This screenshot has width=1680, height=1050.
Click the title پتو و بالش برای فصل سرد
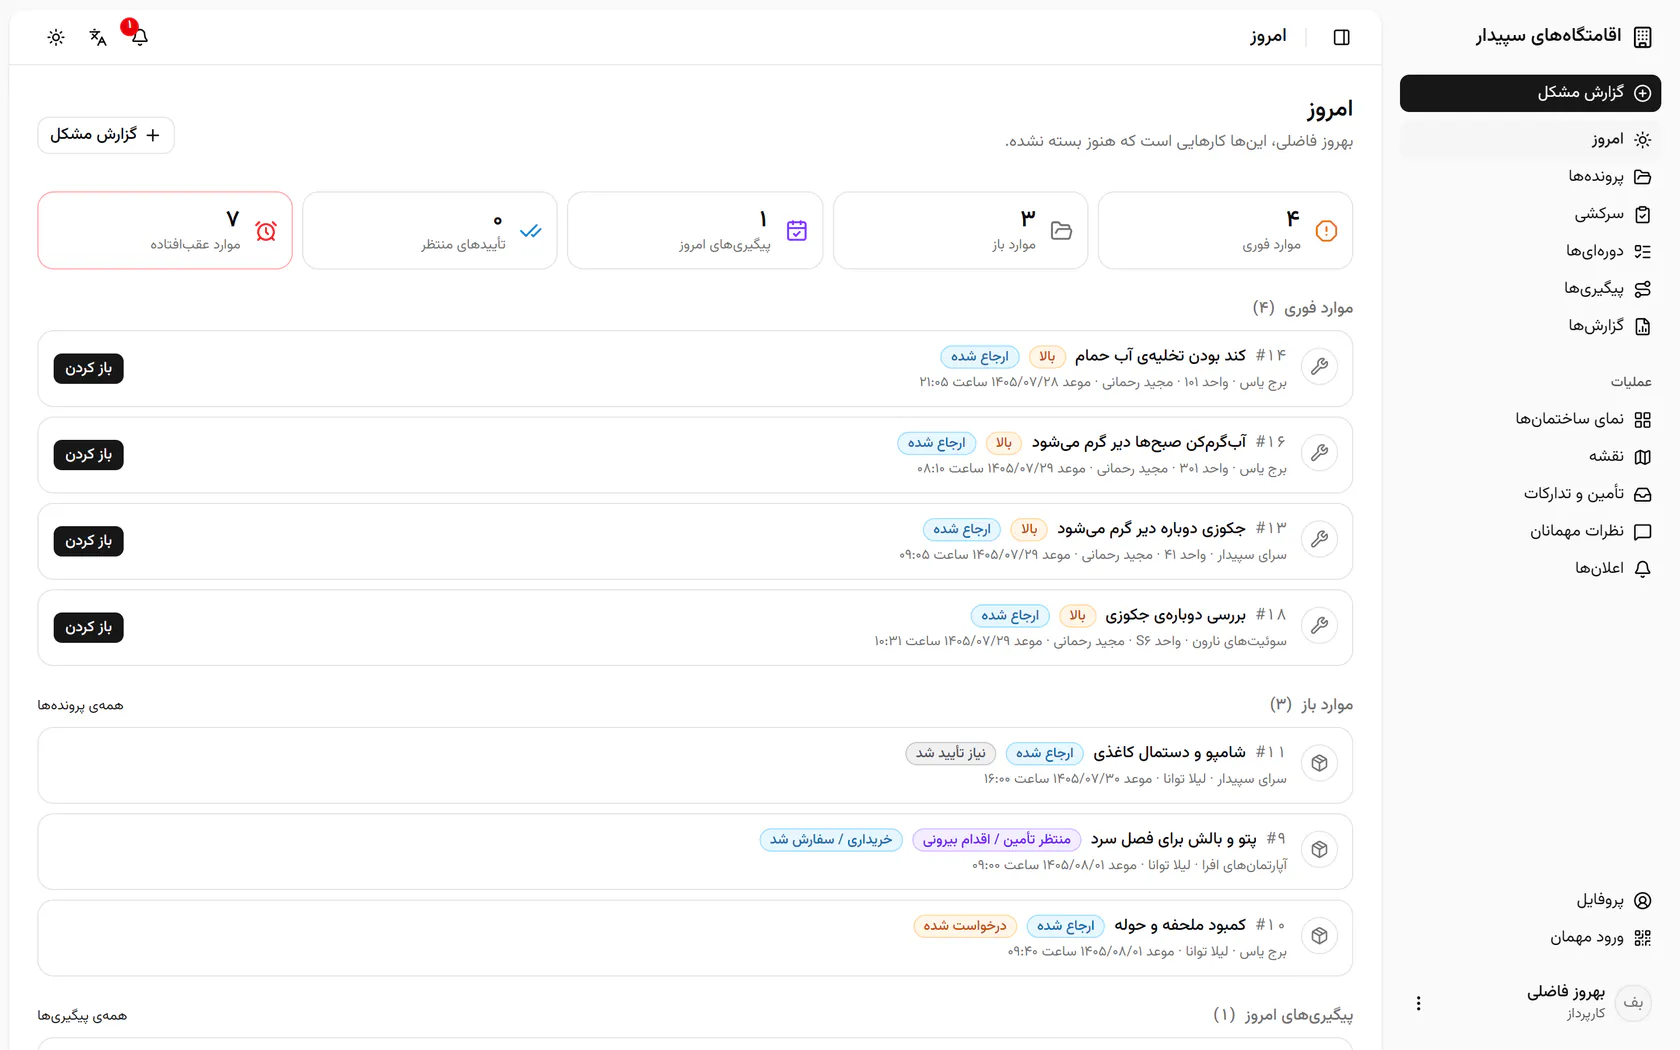pos(1174,839)
